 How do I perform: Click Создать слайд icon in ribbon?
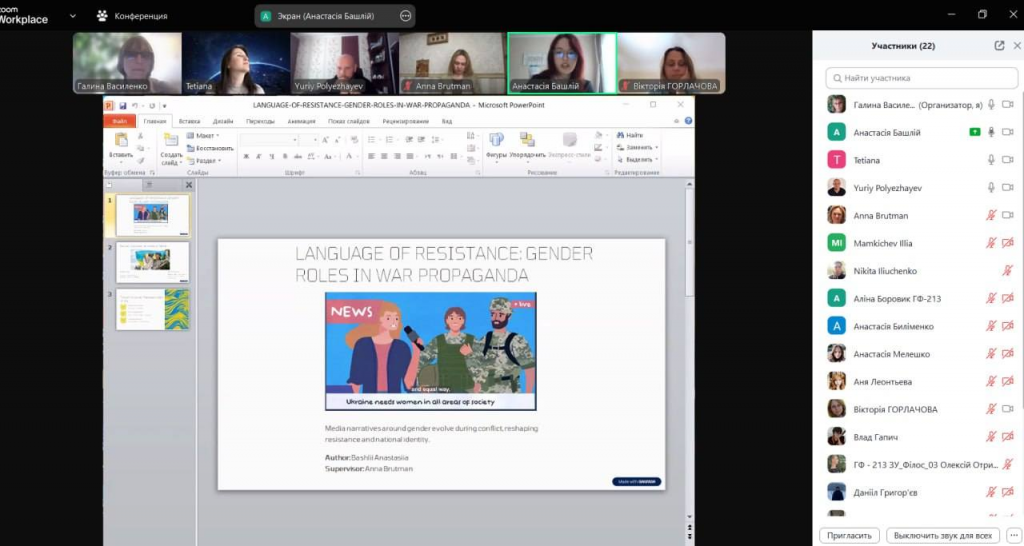point(171,141)
